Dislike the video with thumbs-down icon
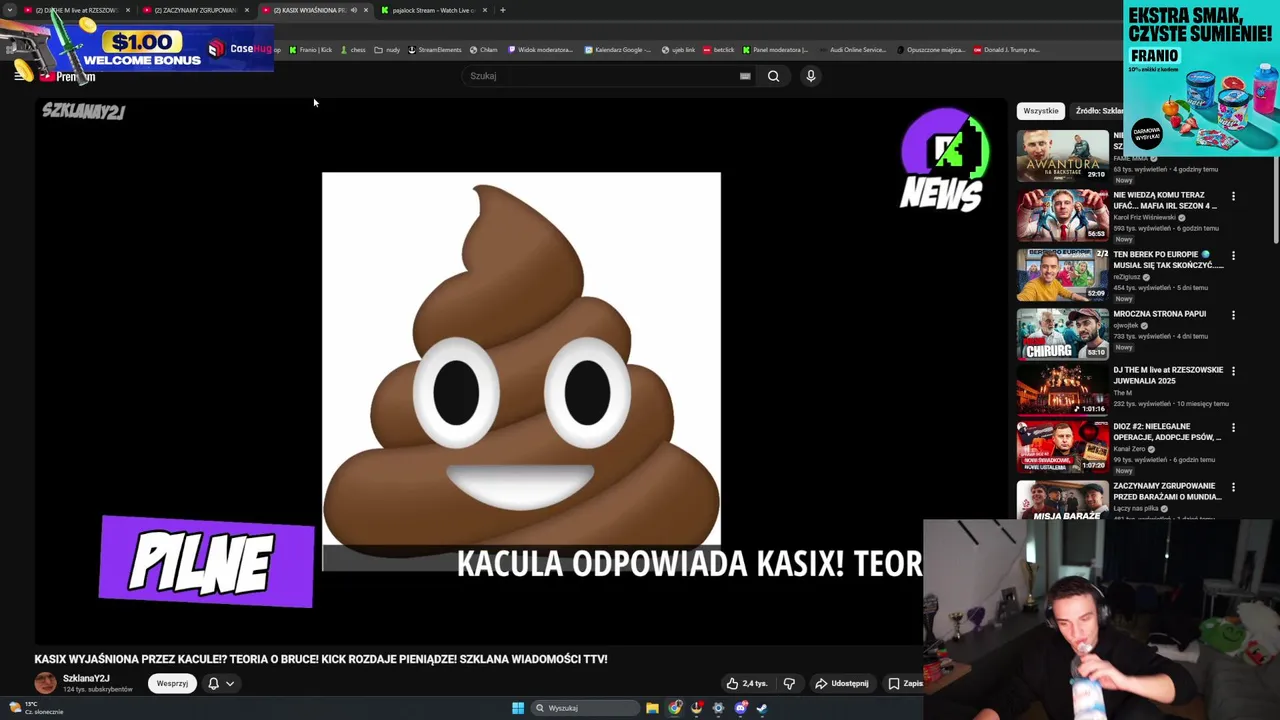Image resolution: width=1280 pixels, height=720 pixels. 789,684
